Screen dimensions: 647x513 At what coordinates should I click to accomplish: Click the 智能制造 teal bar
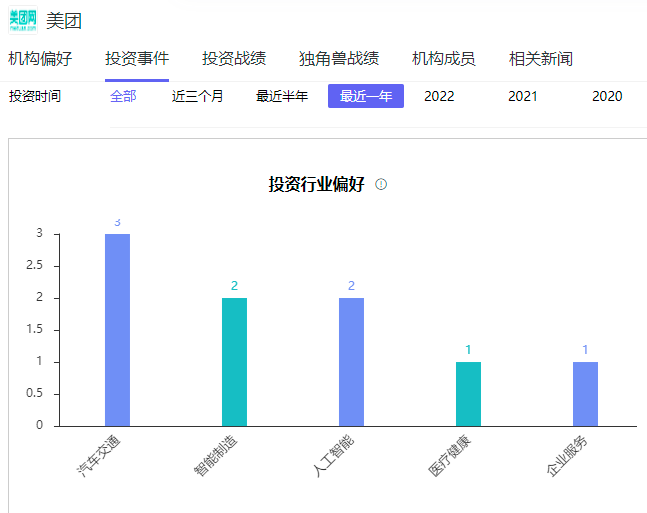point(234,362)
